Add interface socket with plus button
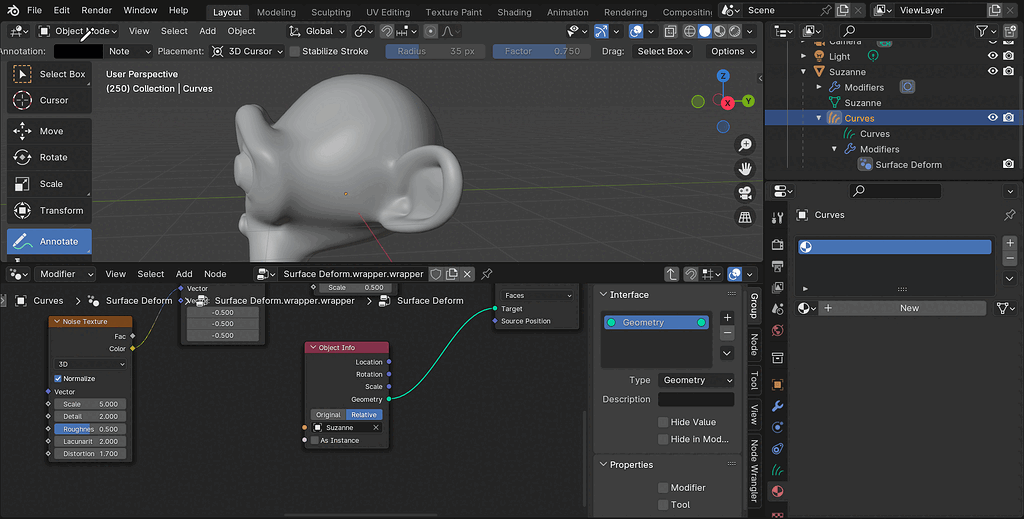1024x519 pixels. coord(727,318)
